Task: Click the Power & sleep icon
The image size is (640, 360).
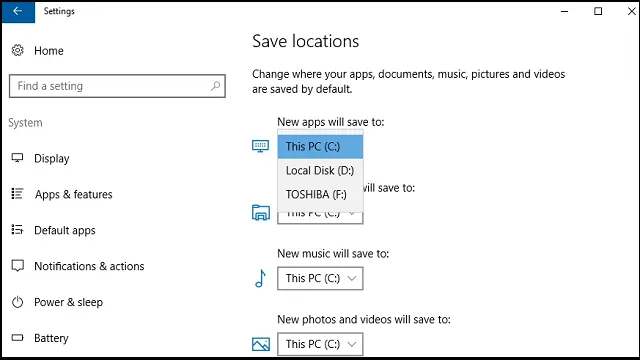Action: [x=18, y=302]
